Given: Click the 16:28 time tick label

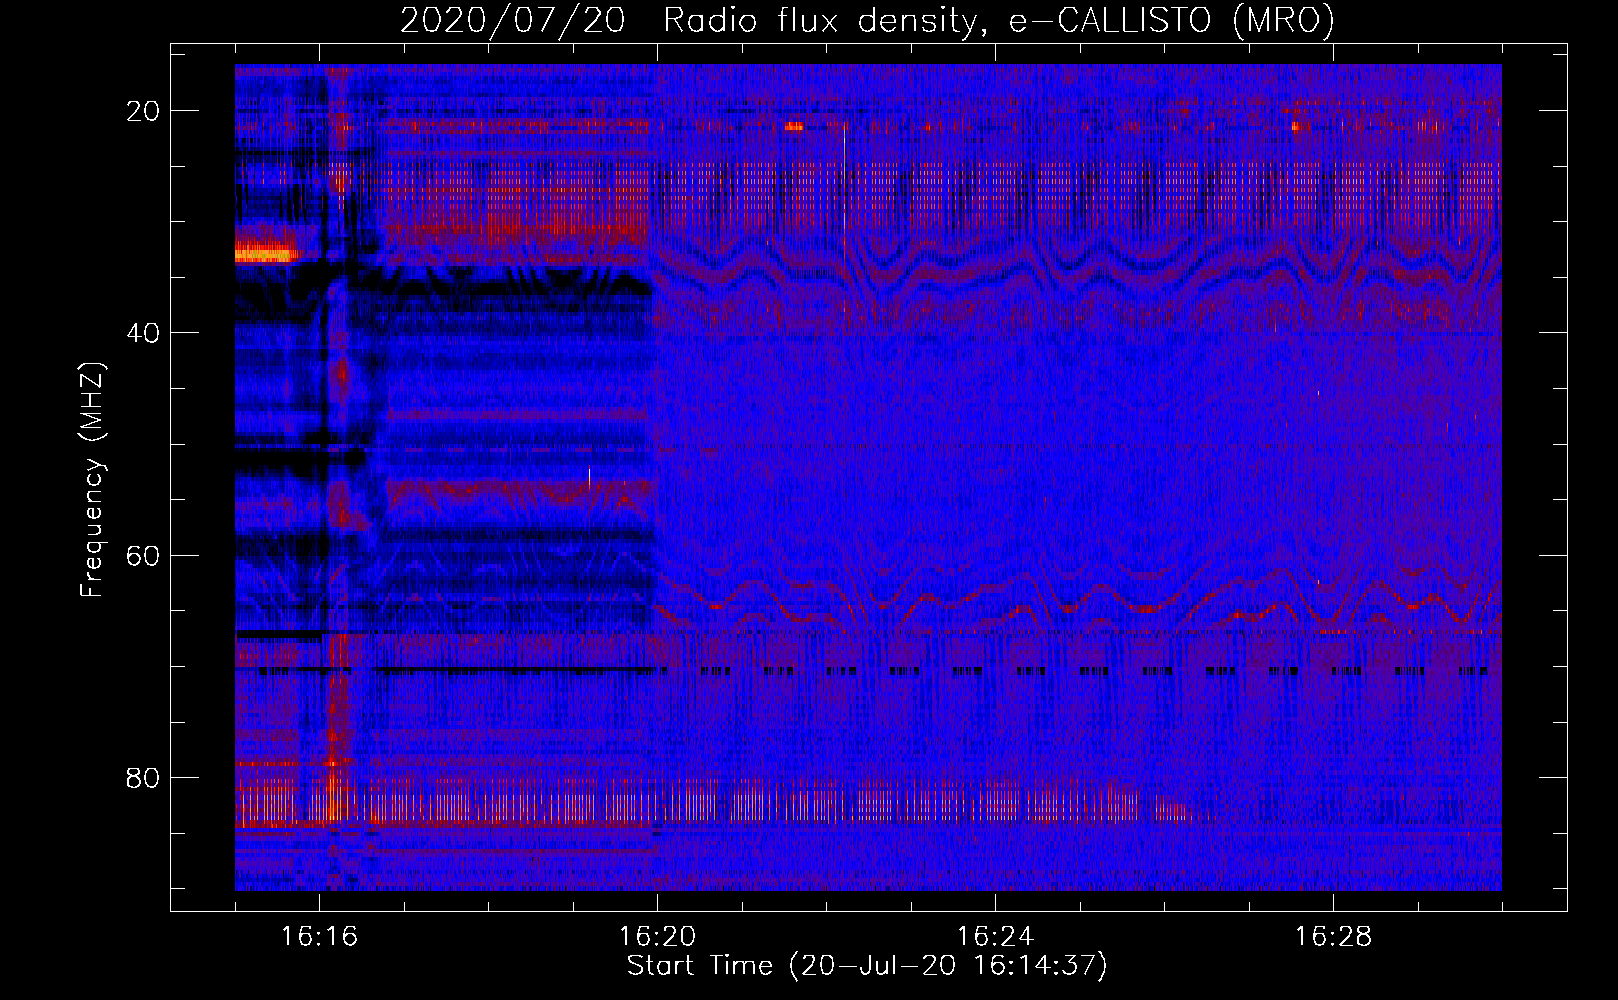Looking at the screenshot, I should click(1333, 937).
